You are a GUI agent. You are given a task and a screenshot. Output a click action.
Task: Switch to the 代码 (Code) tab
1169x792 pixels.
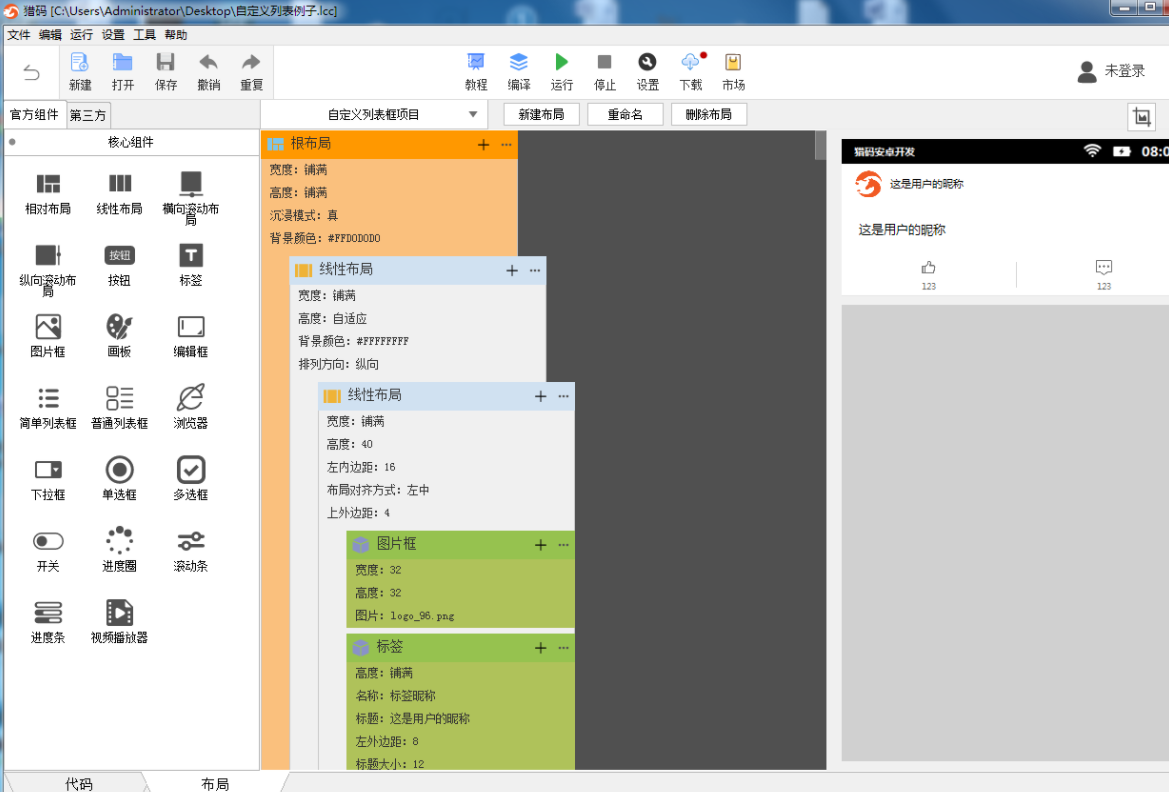tap(79, 783)
